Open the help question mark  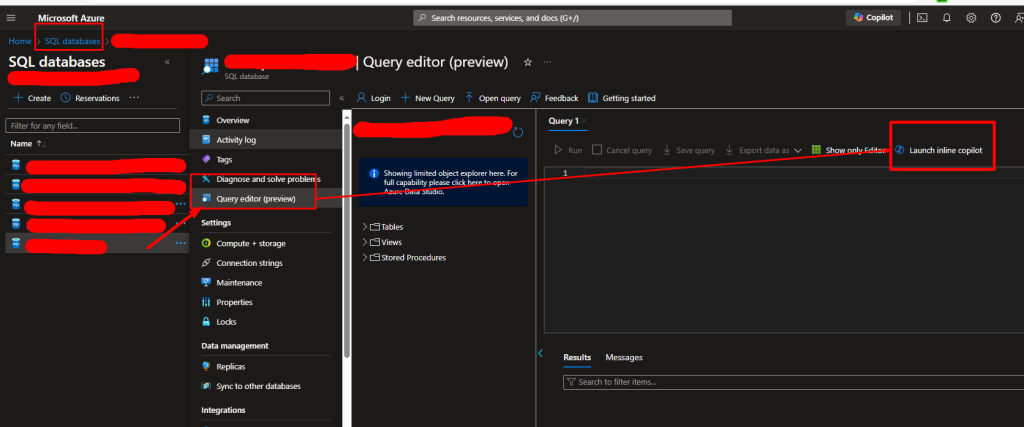995,18
